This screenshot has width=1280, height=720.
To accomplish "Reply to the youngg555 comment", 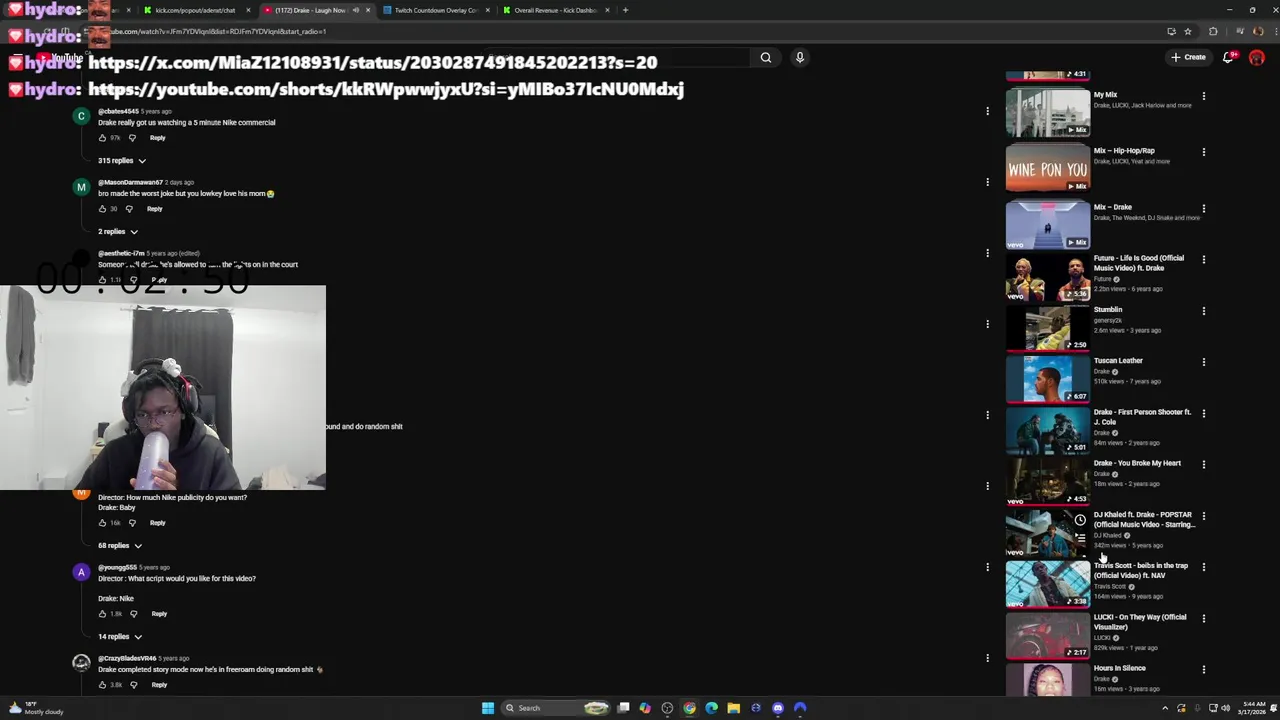I will click(159, 614).
